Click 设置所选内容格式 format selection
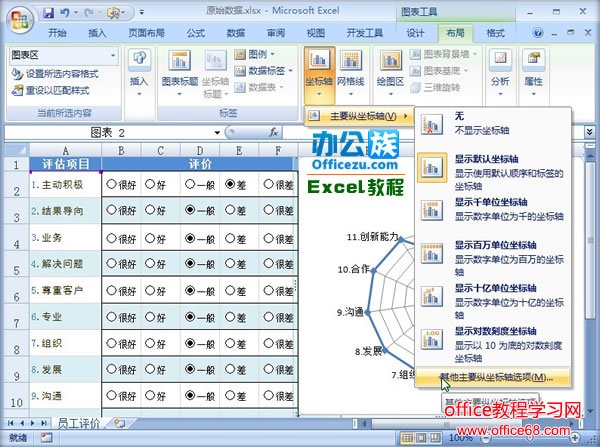Screen dimensions: 600x447 pyautogui.click(x=55, y=73)
